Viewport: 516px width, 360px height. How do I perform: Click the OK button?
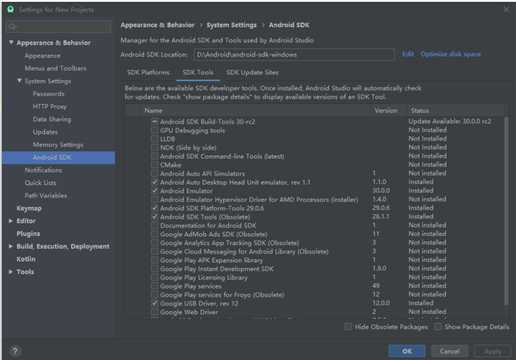coord(407,351)
